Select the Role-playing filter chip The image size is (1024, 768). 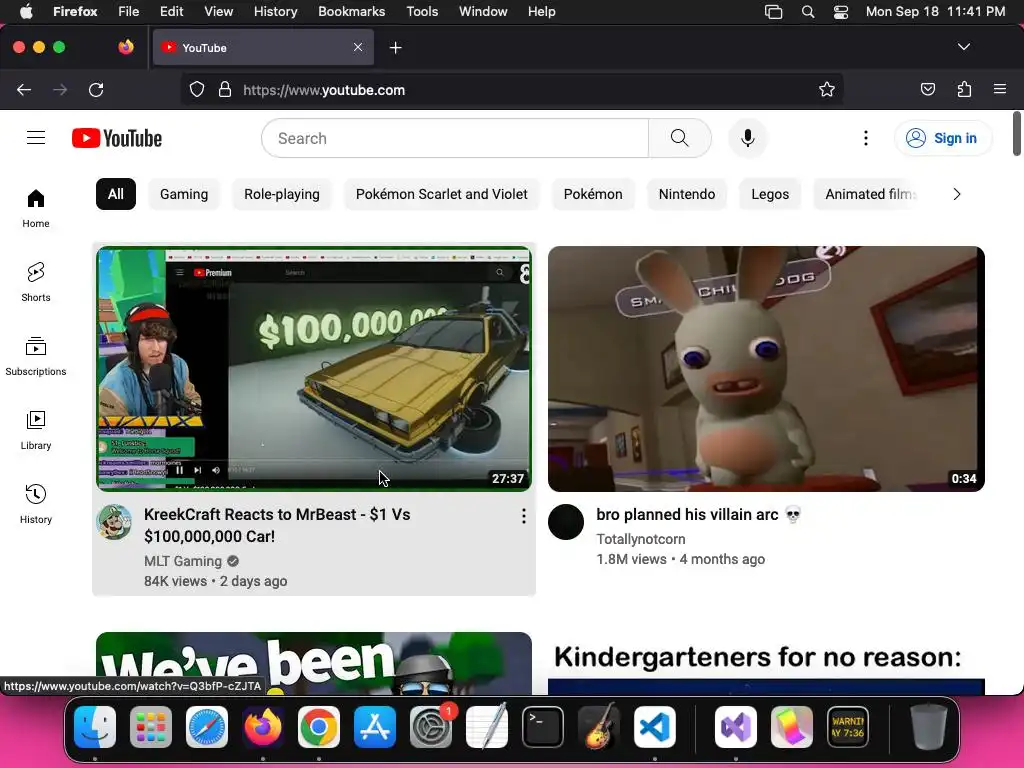[x=282, y=194]
